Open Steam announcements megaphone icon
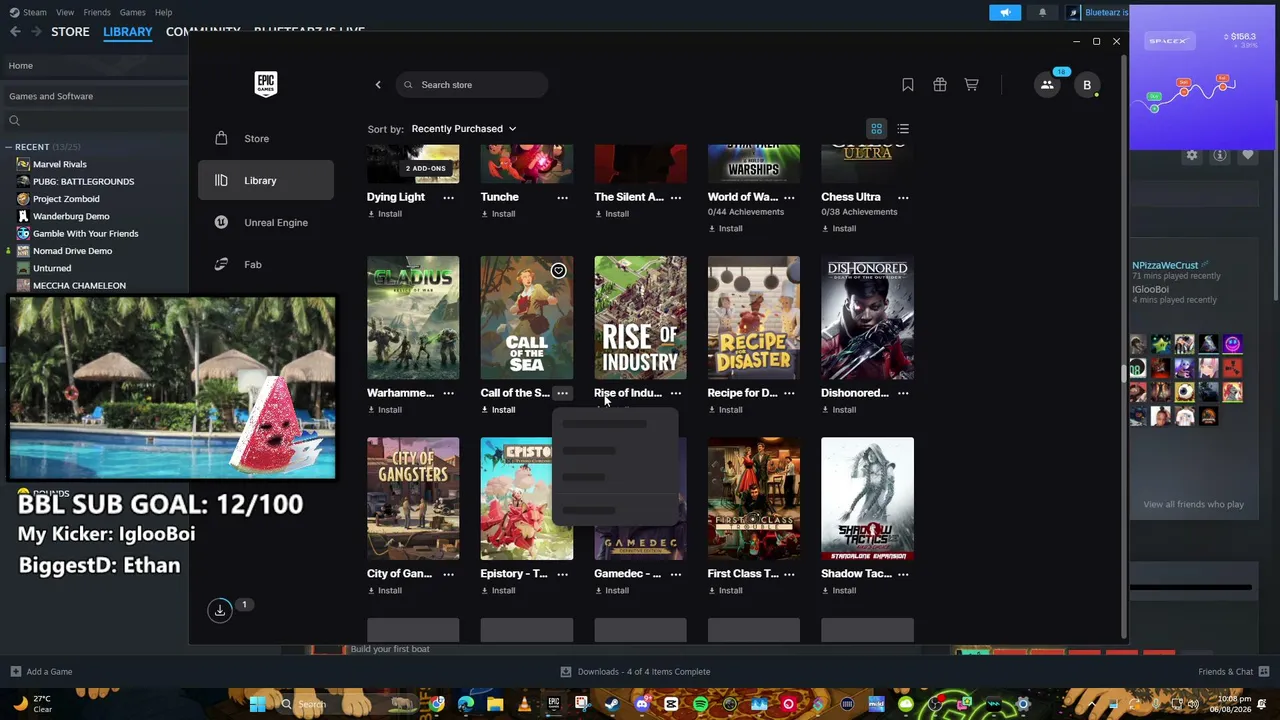This screenshot has width=1280, height=720. click(x=1005, y=12)
